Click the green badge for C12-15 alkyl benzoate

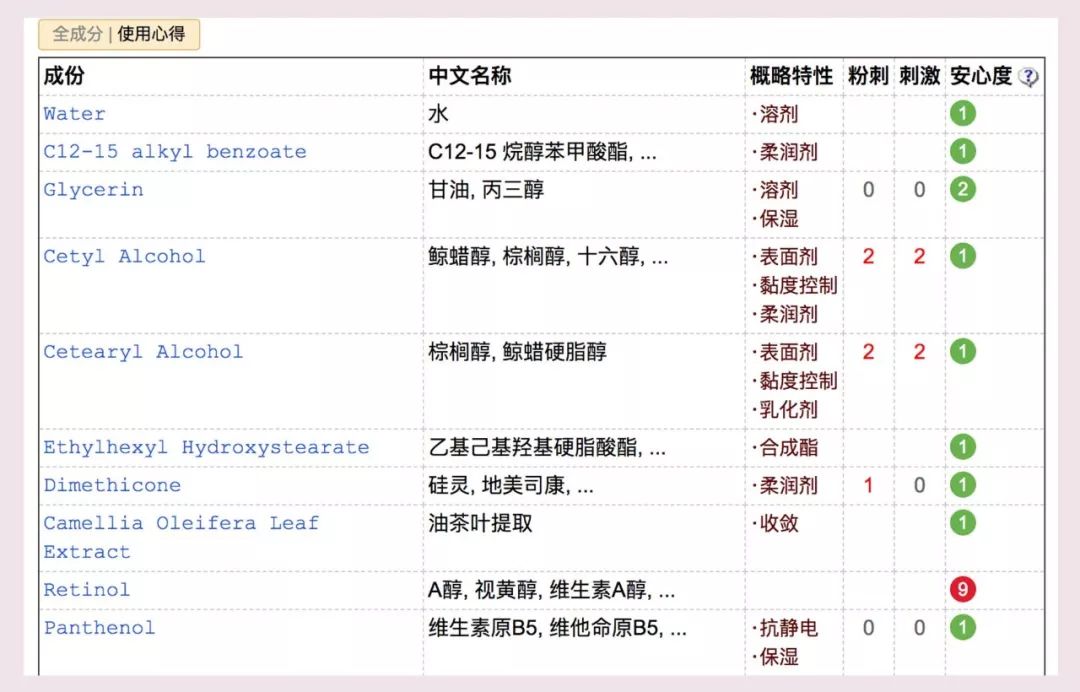[x=962, y=151]
